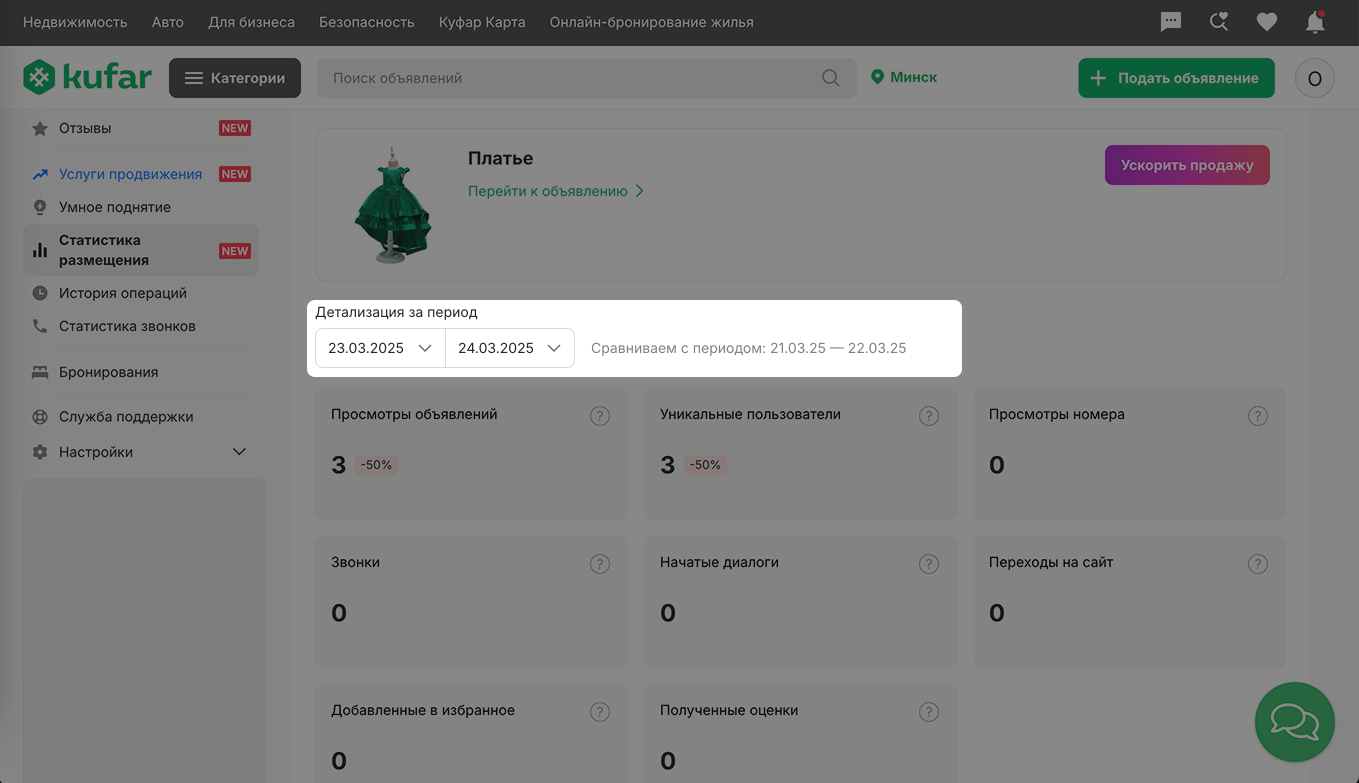Open the user profile avatar 'O'
1359x783 pixels.
pyautogui.click(x=1315, y=78)
